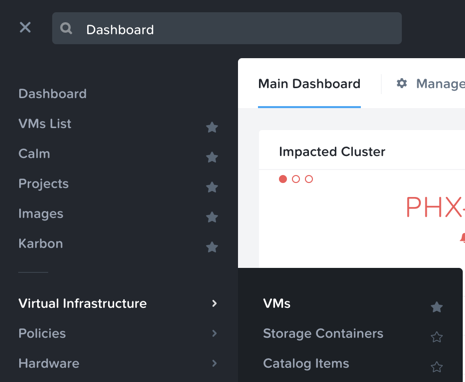Viewport: 465px width, 382px height.
Task: Open Storage Containers in the submenu
Action: (x=323, y=333)
